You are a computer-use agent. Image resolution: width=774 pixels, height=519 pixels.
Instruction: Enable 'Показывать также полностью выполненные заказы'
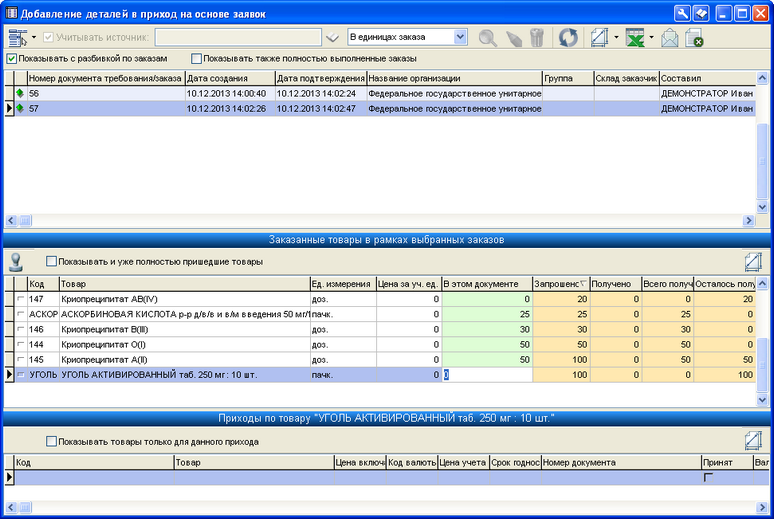(197, 59)
